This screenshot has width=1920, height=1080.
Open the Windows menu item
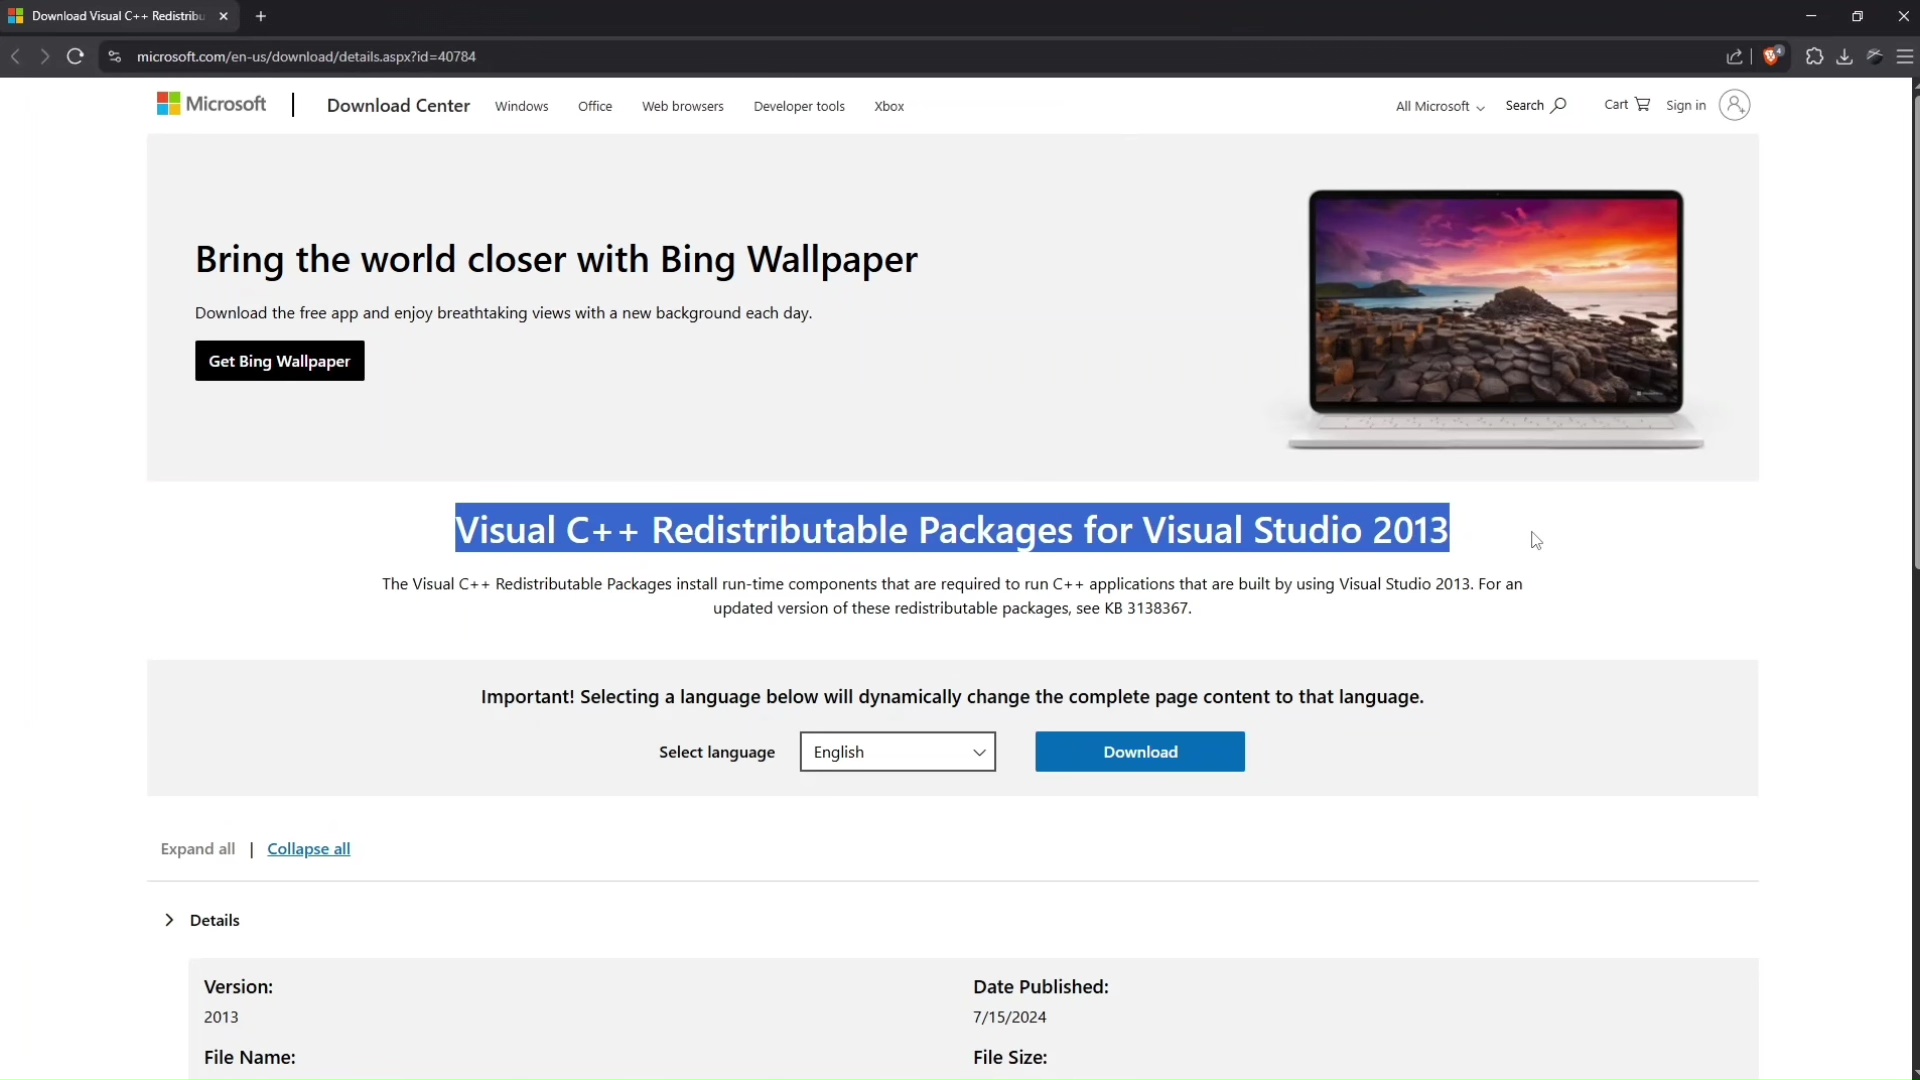click(x=521, y=106)
